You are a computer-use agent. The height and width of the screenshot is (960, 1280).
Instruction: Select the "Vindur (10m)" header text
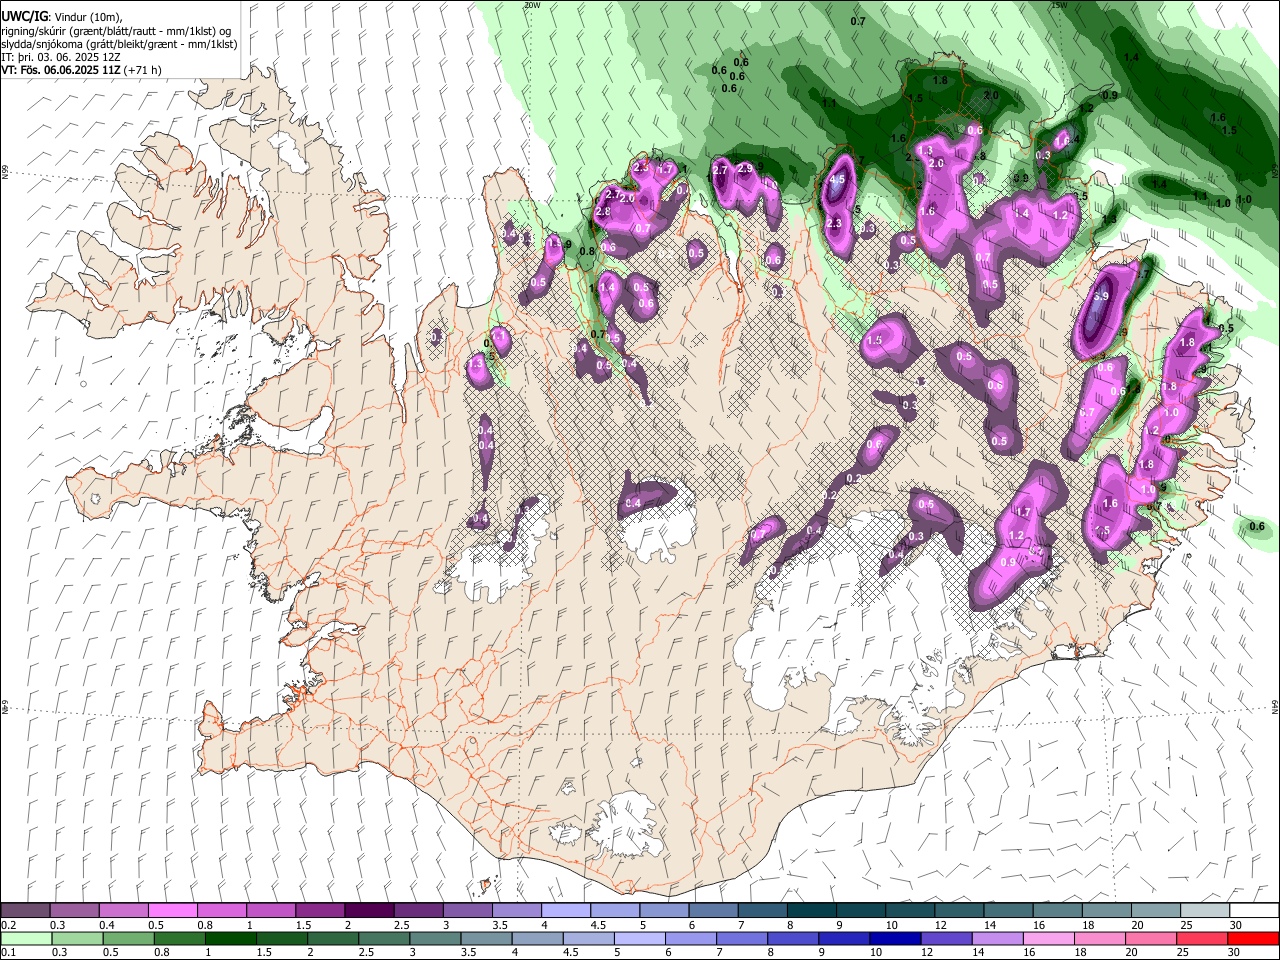point(88,17)
